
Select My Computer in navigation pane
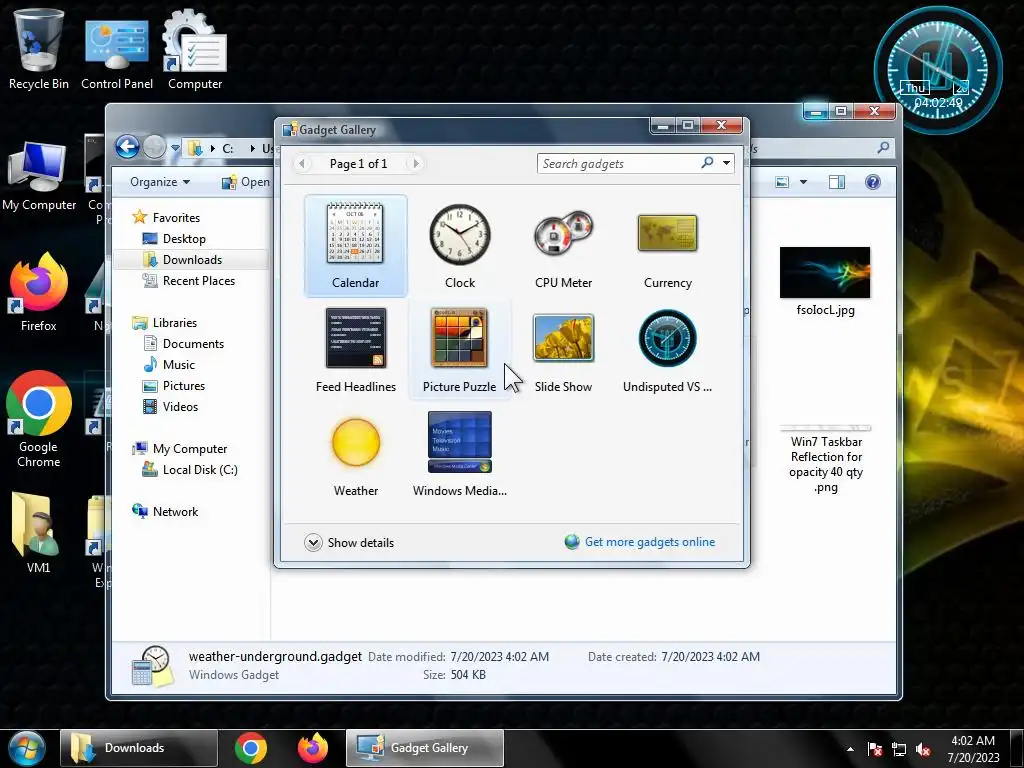pos(180,449)
